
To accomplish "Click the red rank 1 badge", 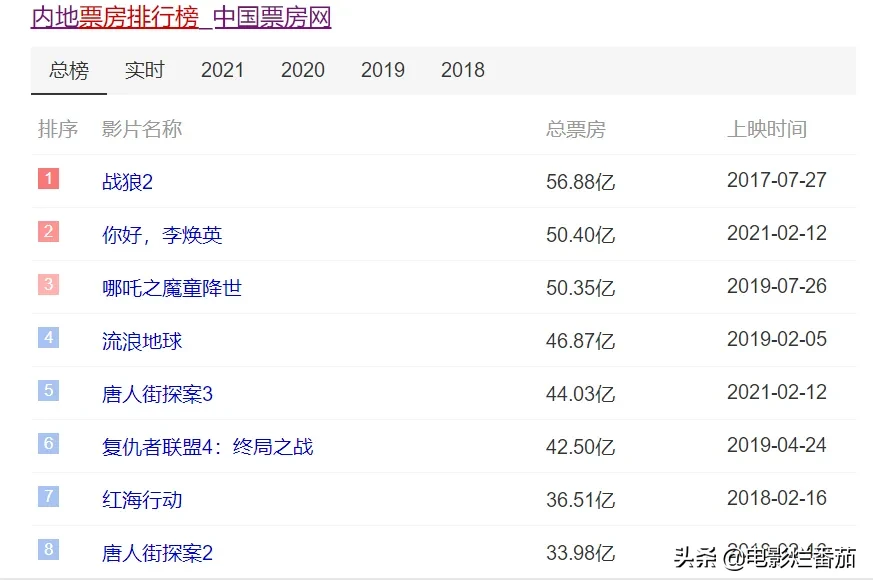I will [x=48, y=180].
